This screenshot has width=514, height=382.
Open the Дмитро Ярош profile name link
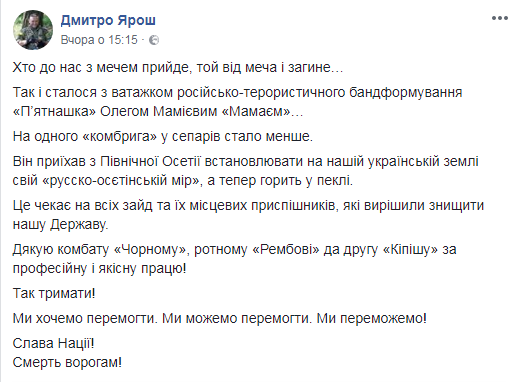pyautogui.click(x=108, y=20)
